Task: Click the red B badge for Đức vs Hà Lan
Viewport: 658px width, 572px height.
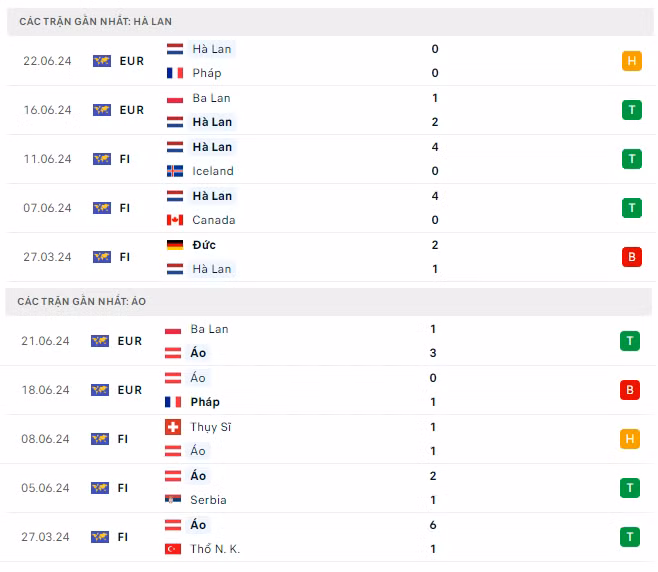Action: tap(632, 257)
